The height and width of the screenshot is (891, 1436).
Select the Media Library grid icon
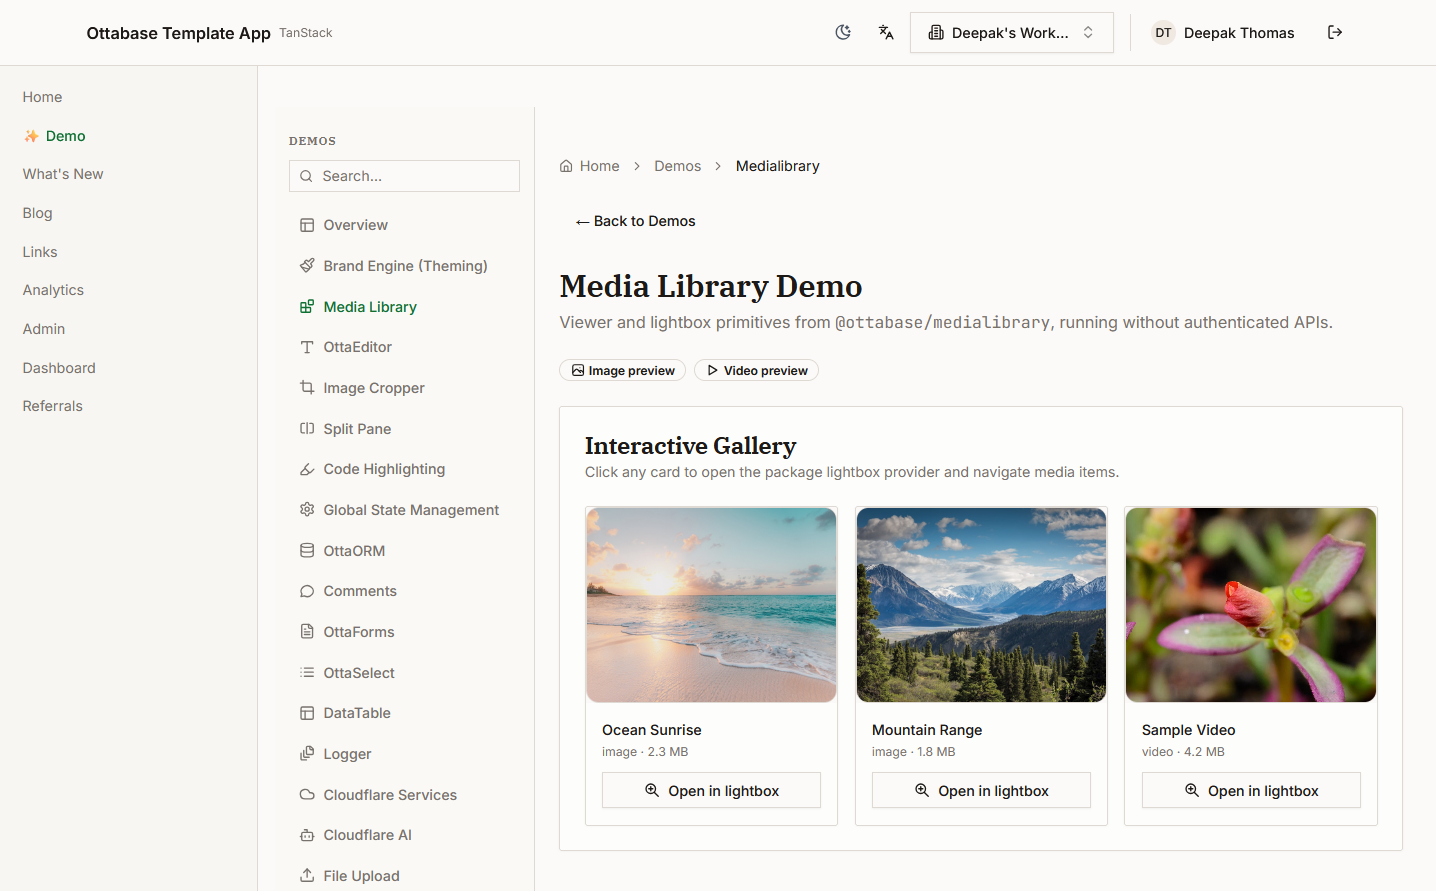click(x=307, y=306)
